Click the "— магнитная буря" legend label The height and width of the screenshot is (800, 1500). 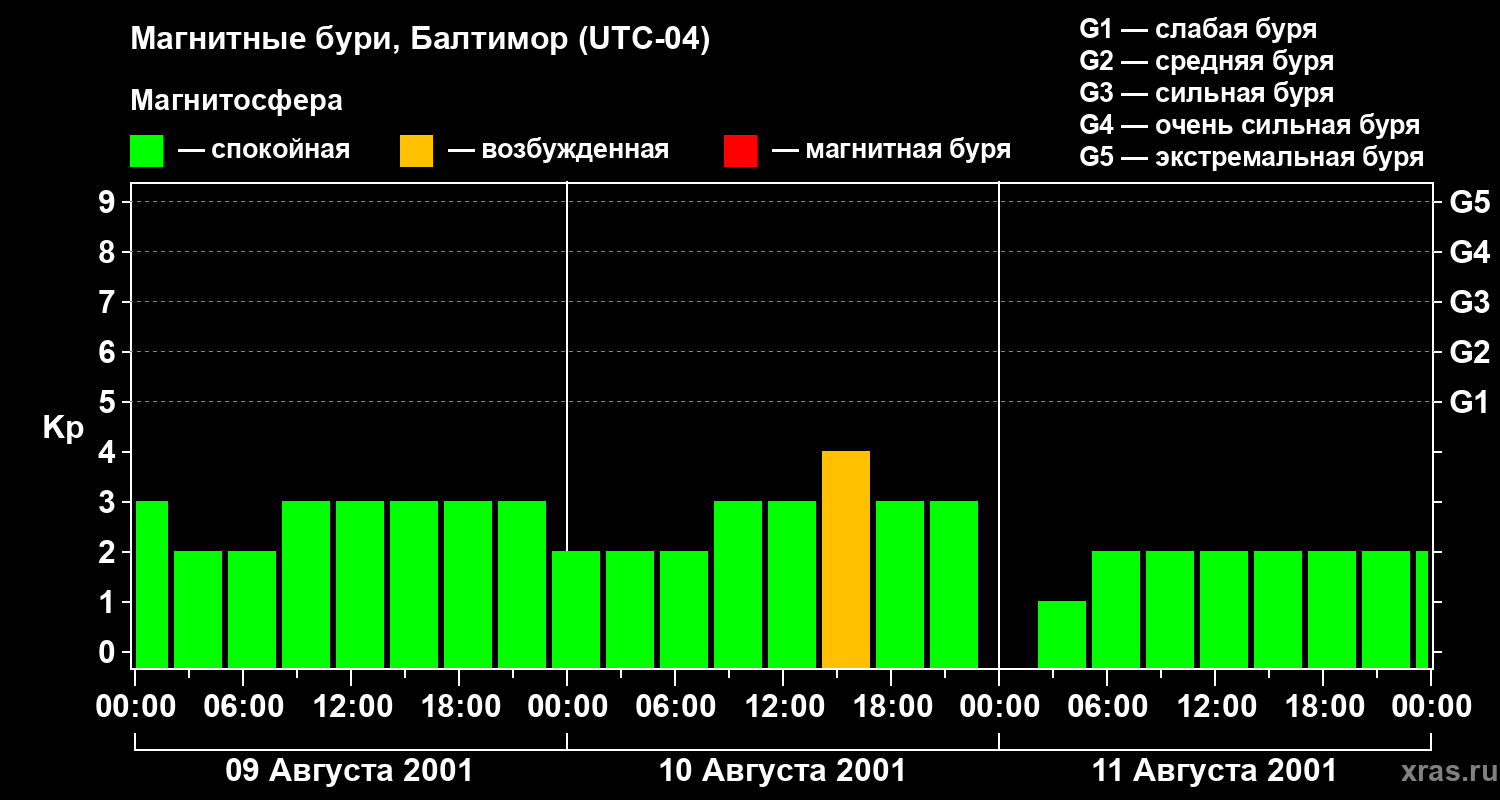[x=892, y=151]
